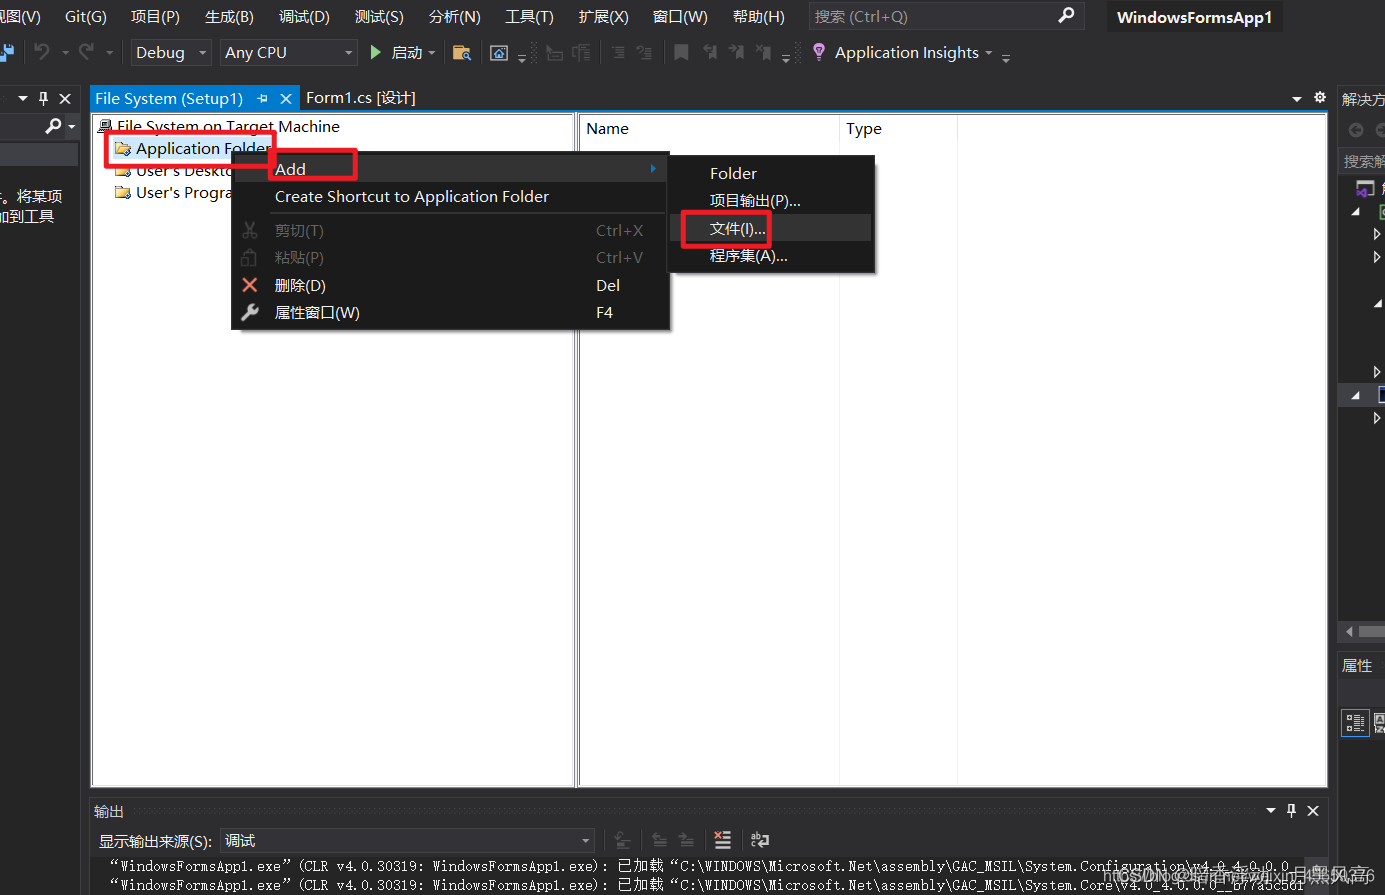This screenshot has width=1385, height=895.
Task: Click the gear settings icon above editor
Action: point(1320,98)
